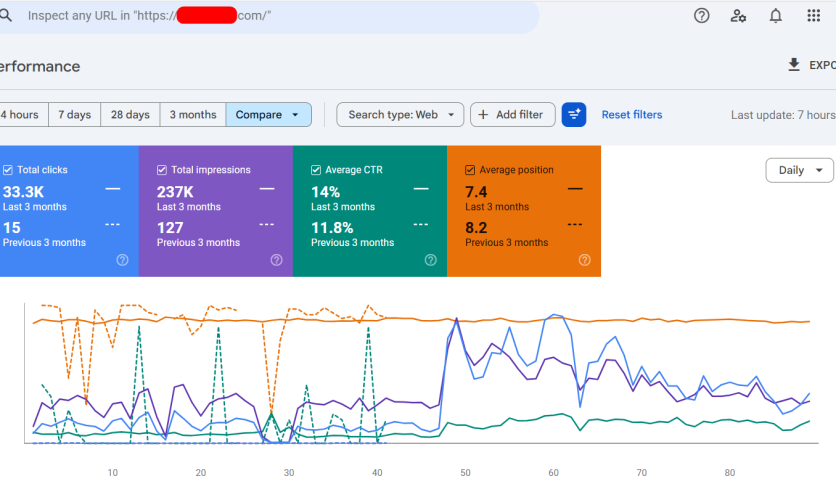Toggle the Average position checkbox
Image resolution: width=836 pixels, height=484 pixels.
(x=470, y=170)
